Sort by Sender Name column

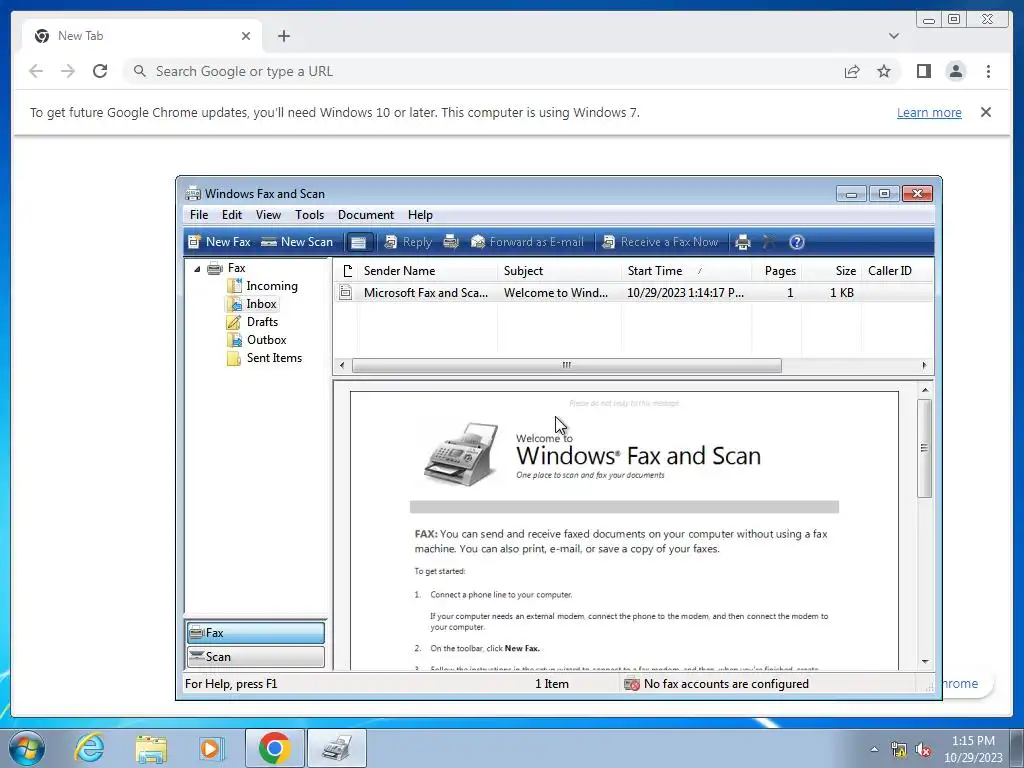click(x=427, y=270)
